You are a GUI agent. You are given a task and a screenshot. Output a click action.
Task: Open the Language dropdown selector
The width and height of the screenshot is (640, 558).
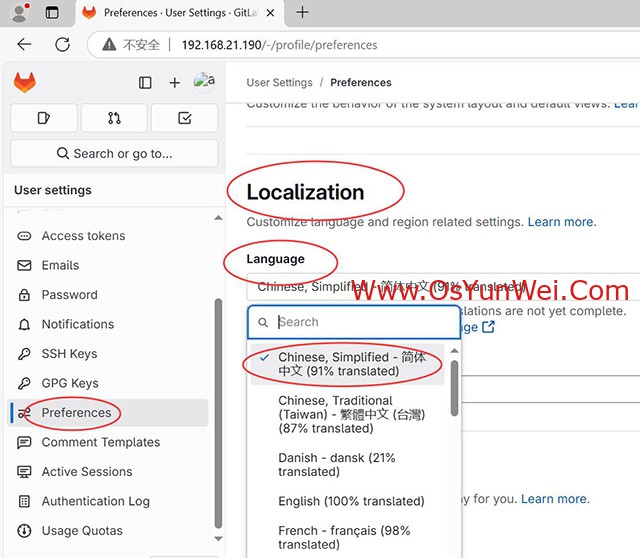443,287
